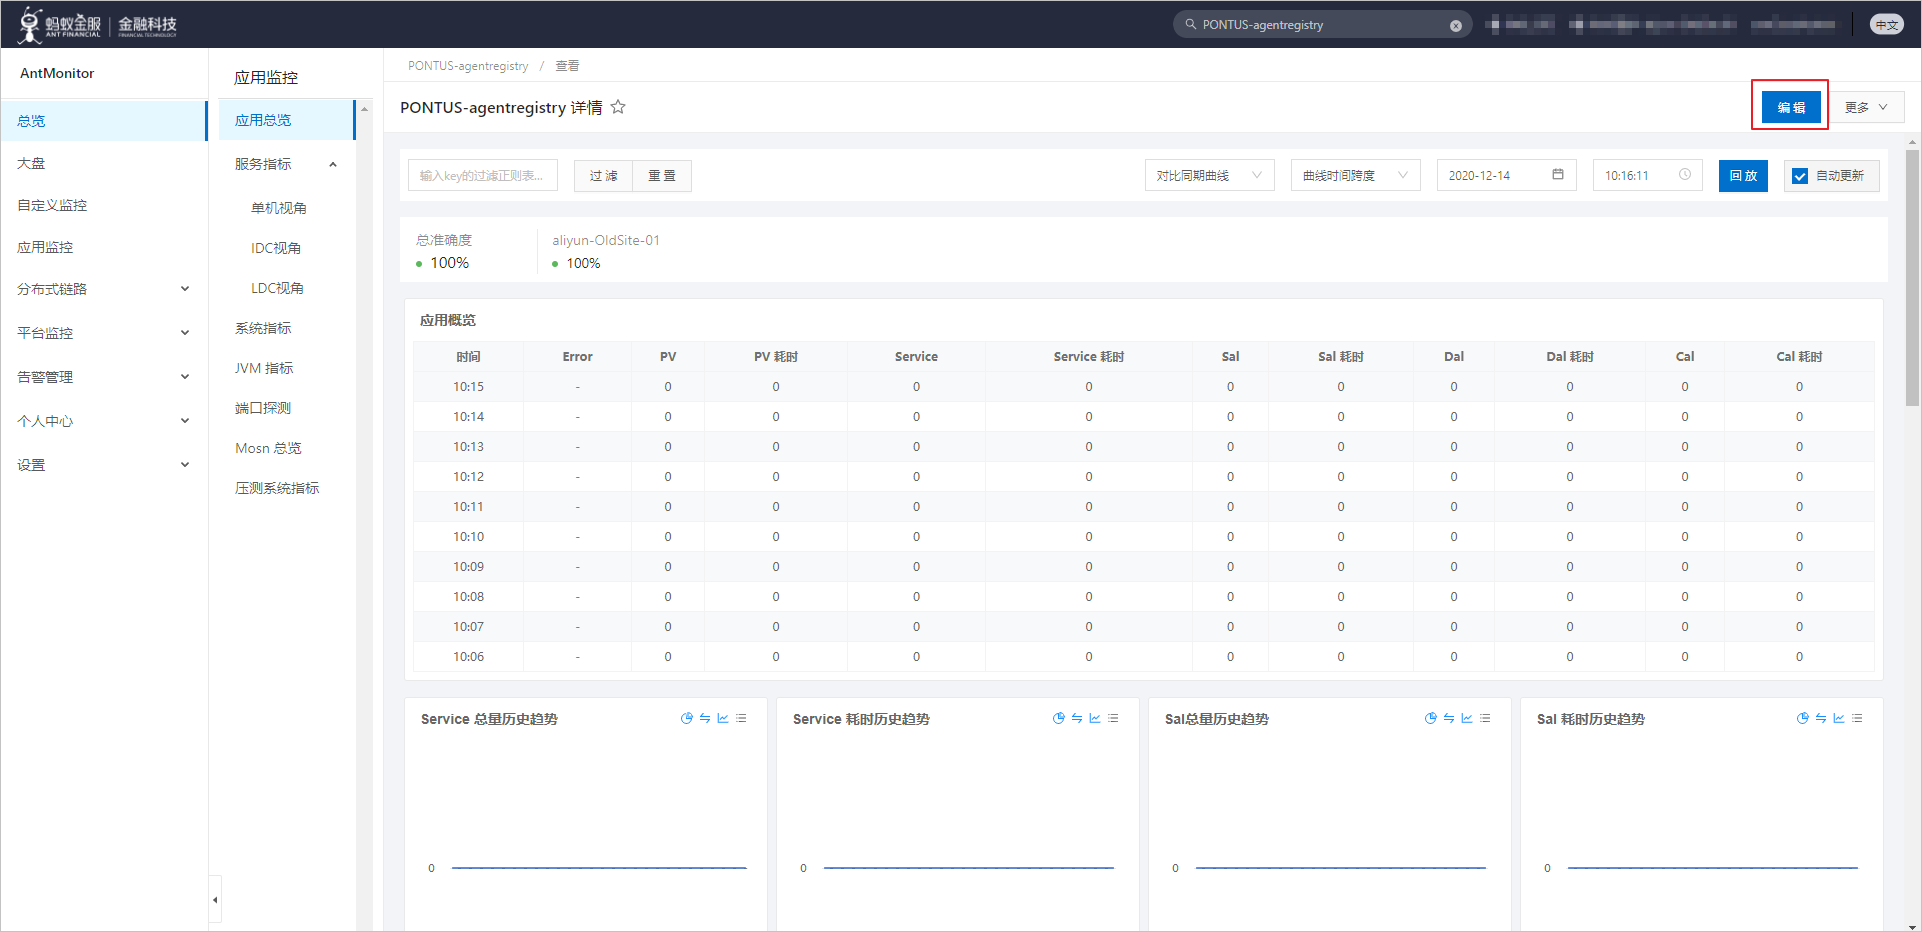Open IDC视角 submenu item
1922x932 pixels.
276,248
